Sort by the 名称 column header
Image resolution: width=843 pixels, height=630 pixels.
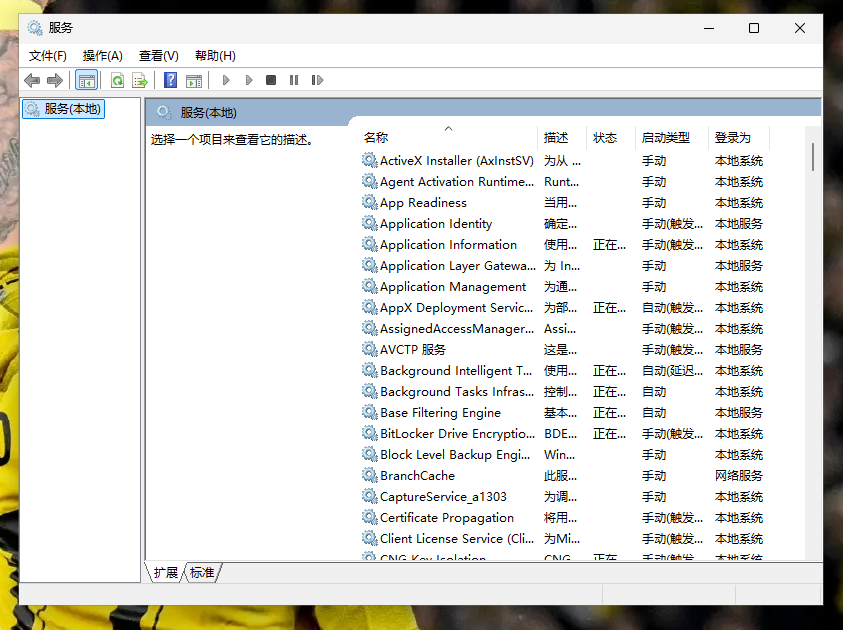coord(449,138)
